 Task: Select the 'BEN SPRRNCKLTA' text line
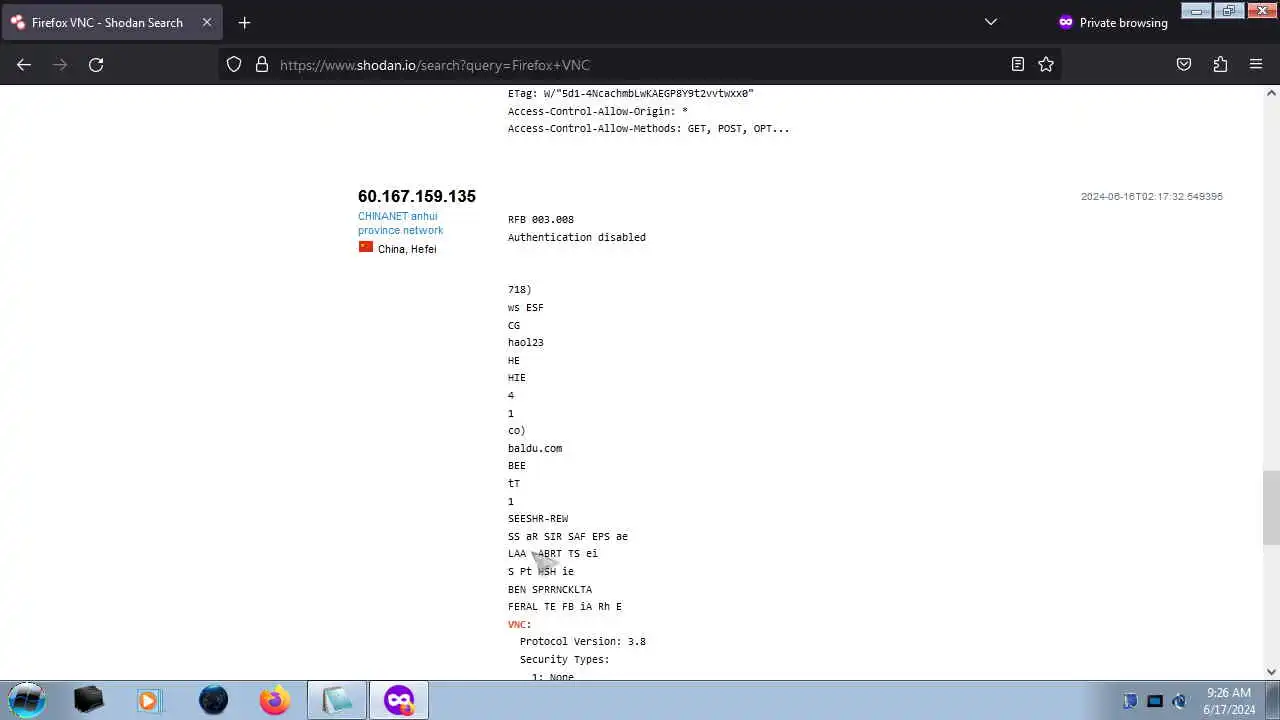[x=550, y=589]
